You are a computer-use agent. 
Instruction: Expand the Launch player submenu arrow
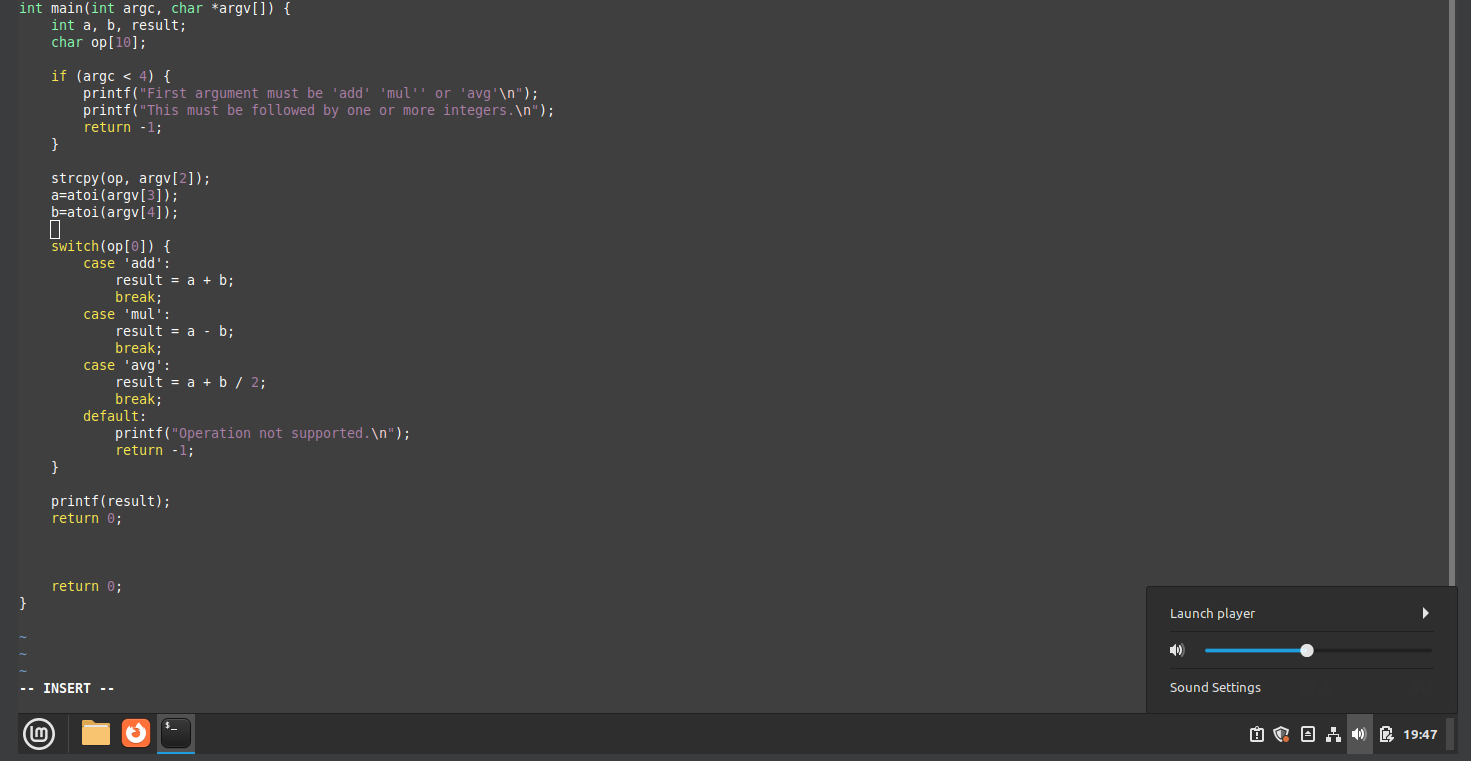point(1425,613)
